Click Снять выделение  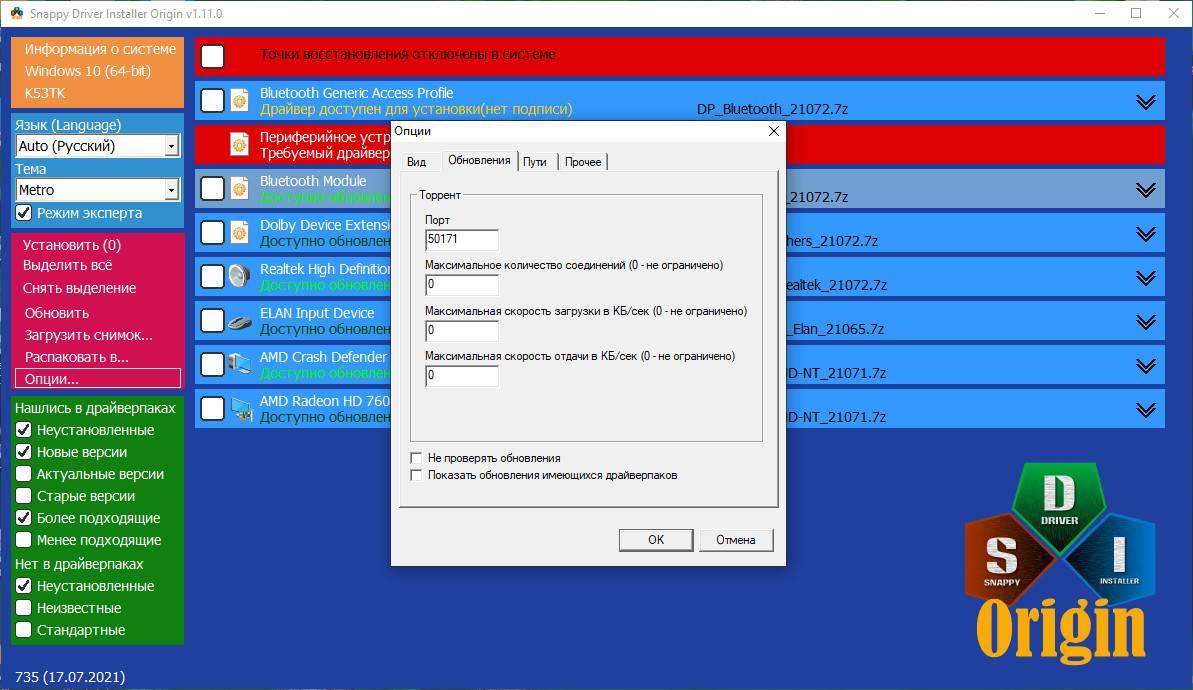click(79, 288)
